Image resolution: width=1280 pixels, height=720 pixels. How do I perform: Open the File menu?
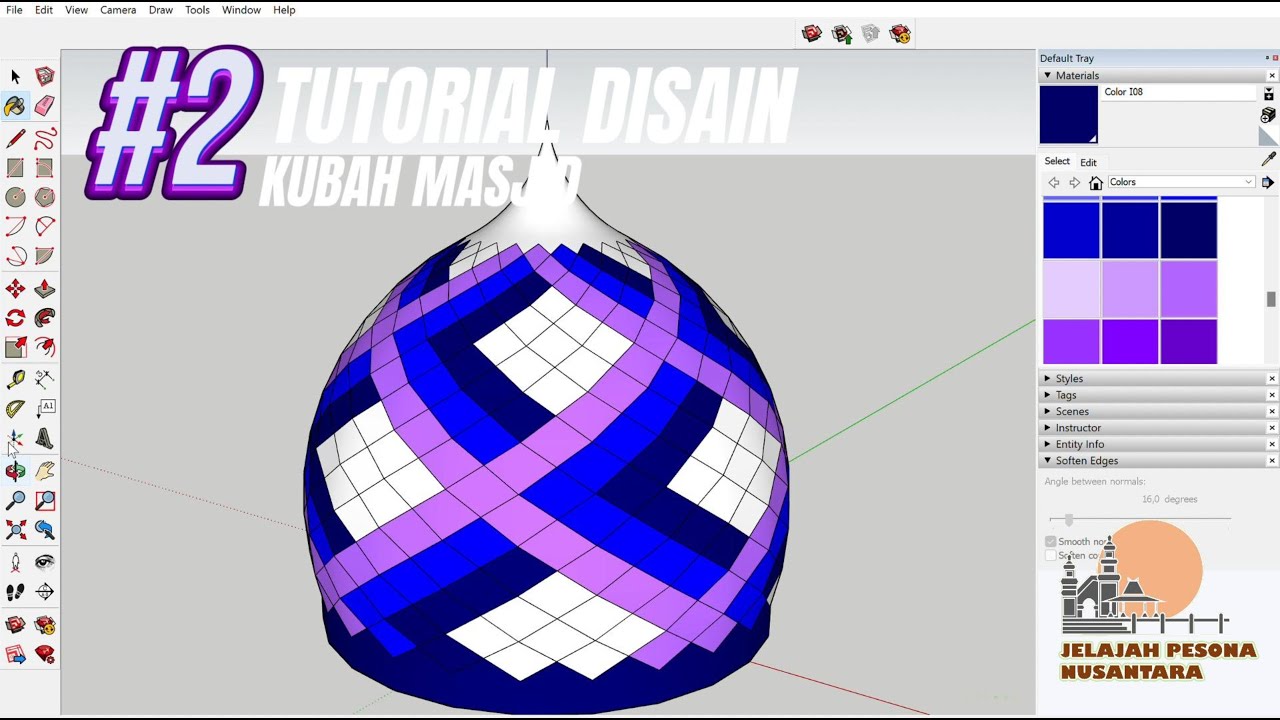pyautogui.click(x=14, y=10)
